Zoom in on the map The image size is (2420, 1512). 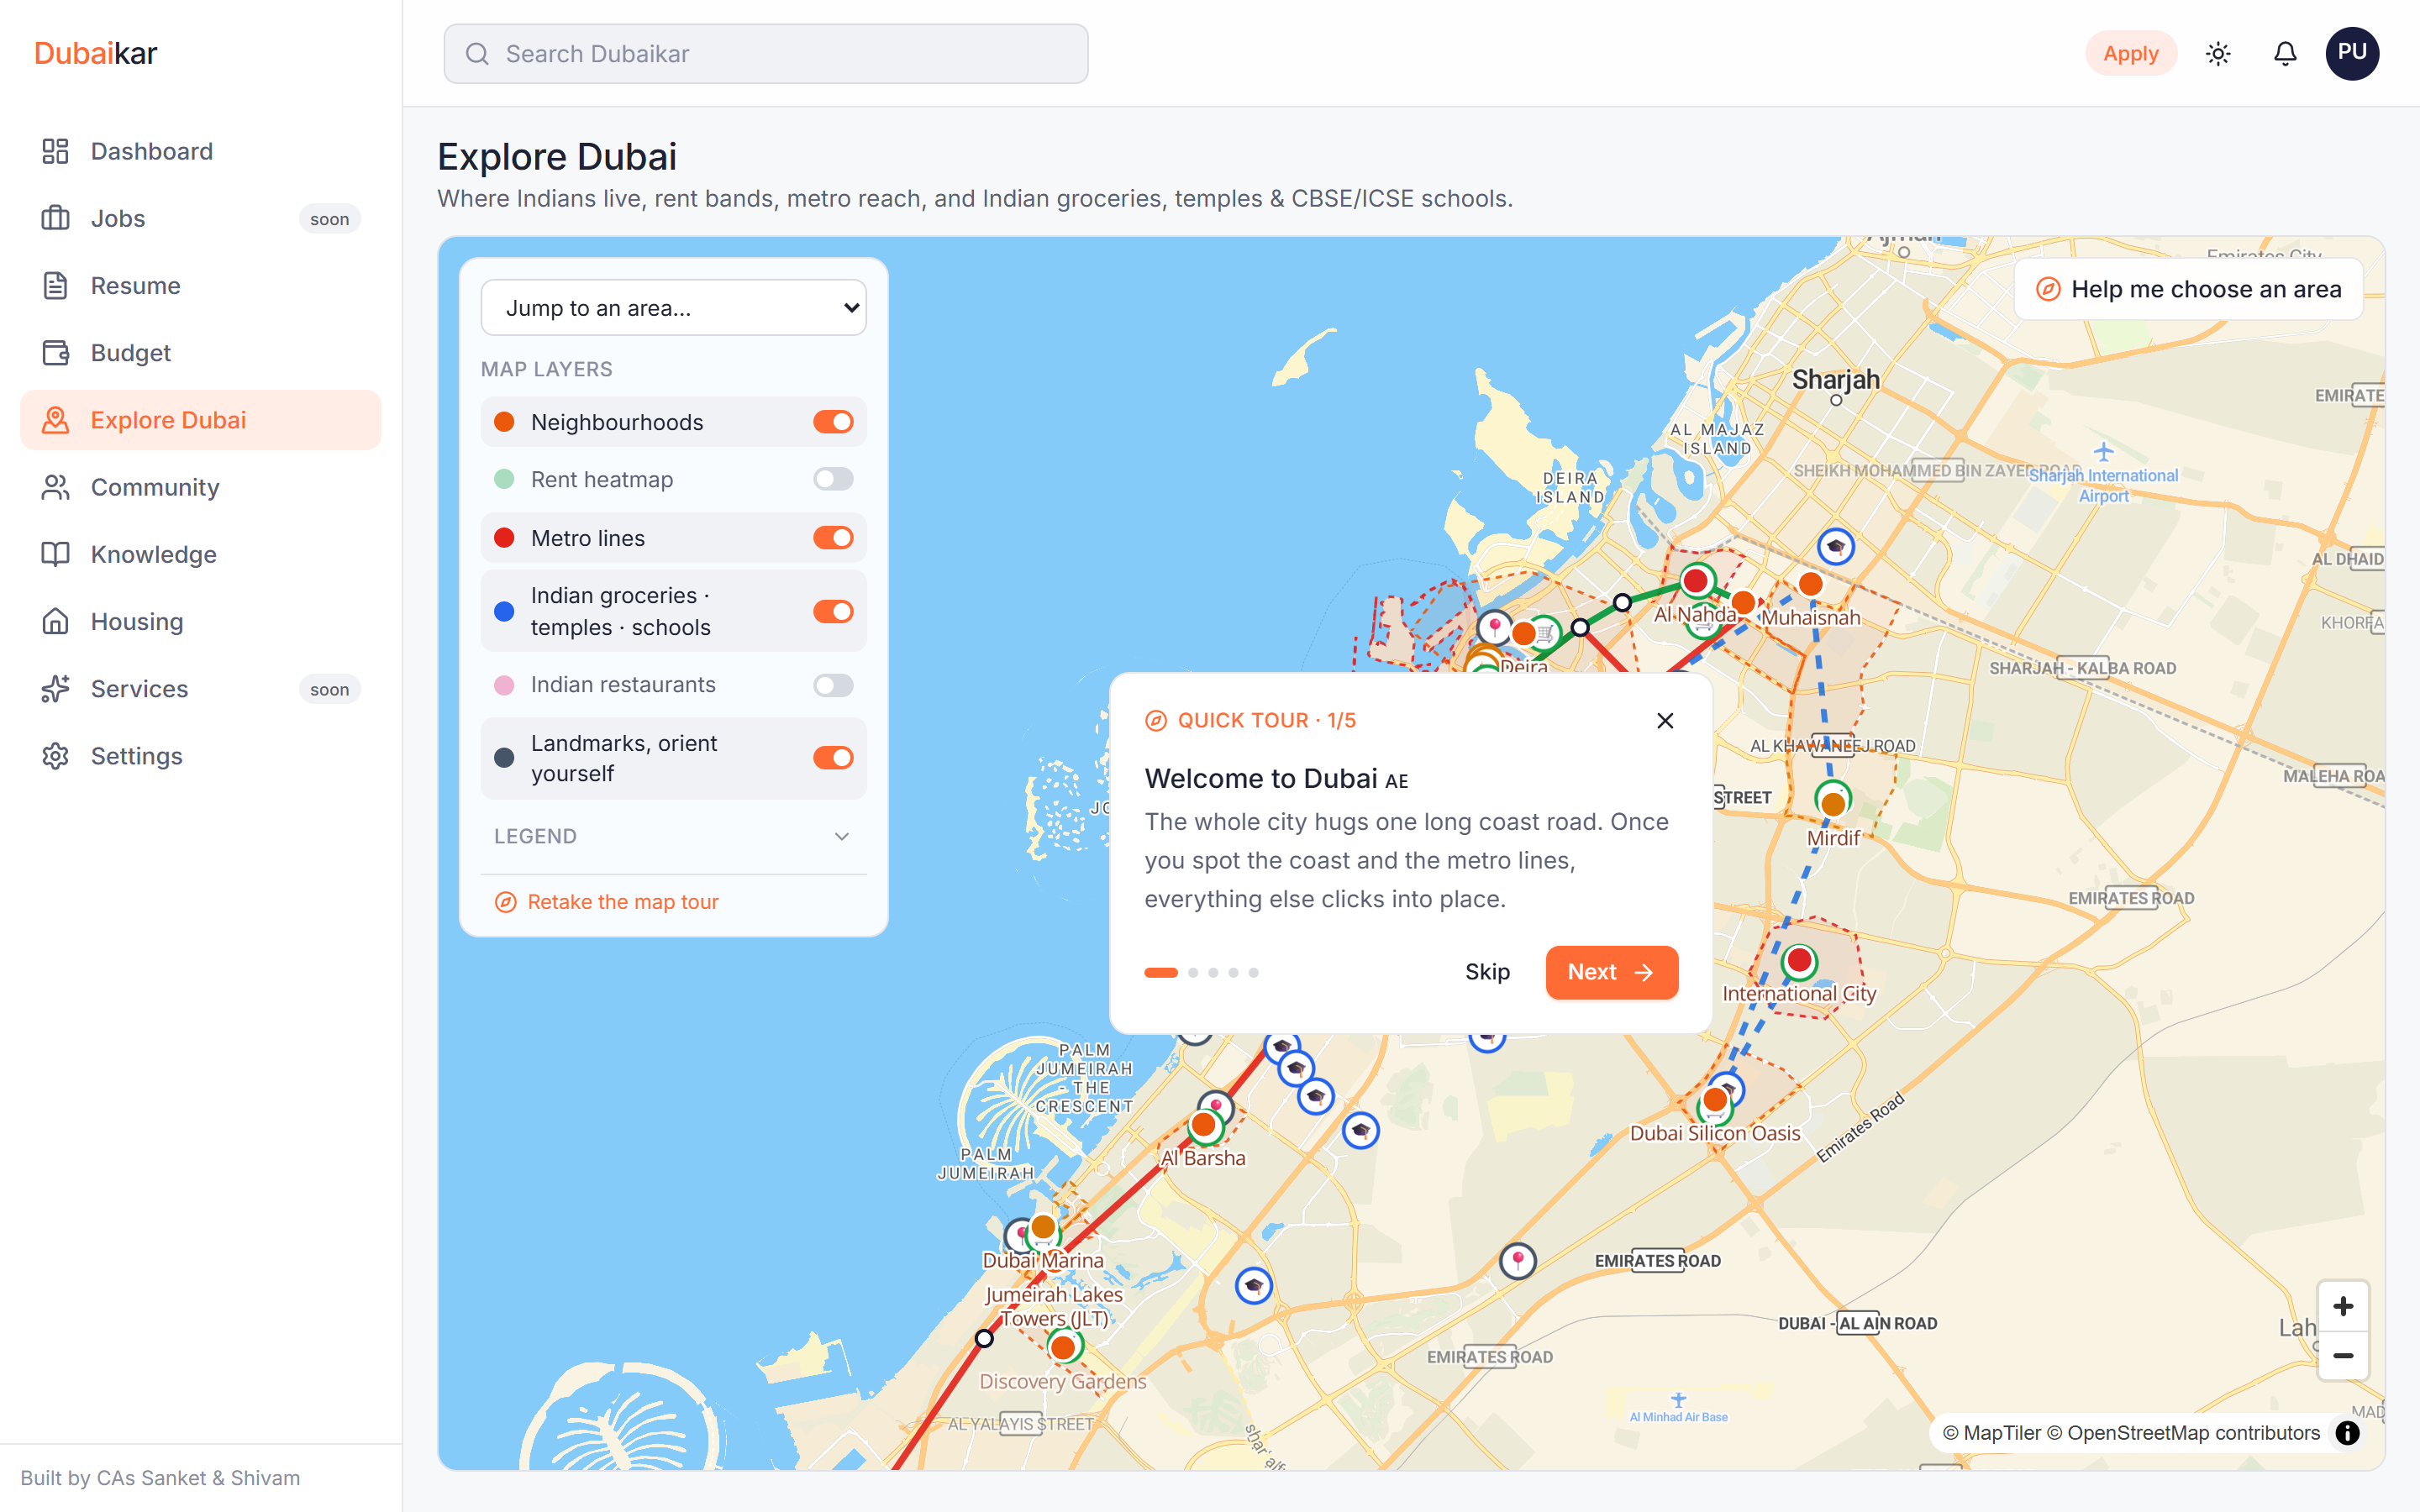(2342, 1306)
